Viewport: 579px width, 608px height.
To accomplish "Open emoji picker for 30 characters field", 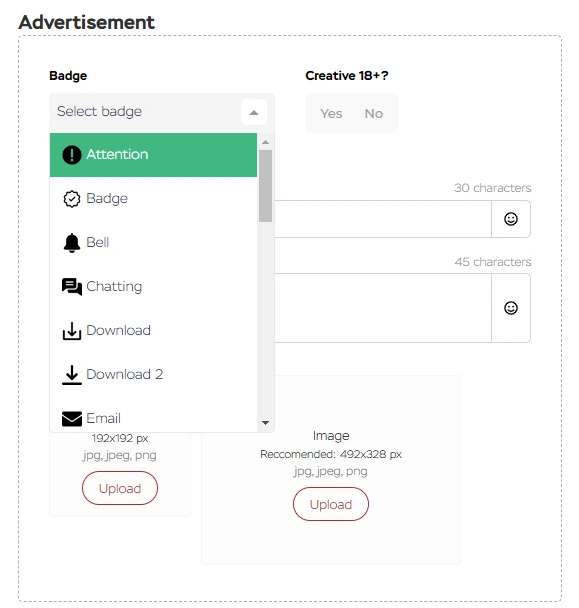I will 510,219.
